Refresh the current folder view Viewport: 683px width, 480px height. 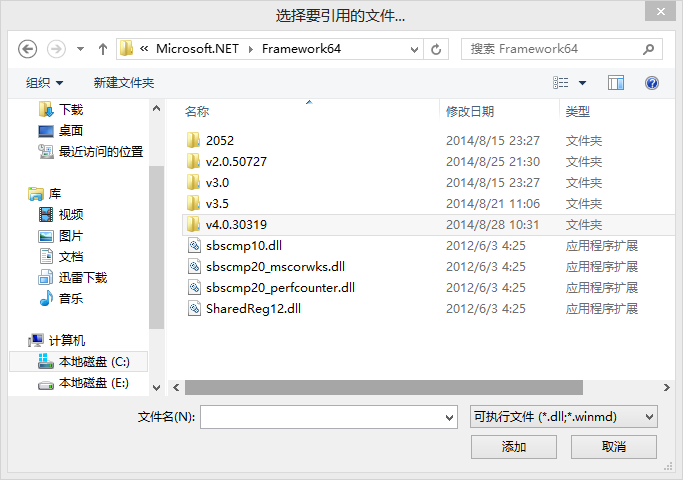(436, 49)
